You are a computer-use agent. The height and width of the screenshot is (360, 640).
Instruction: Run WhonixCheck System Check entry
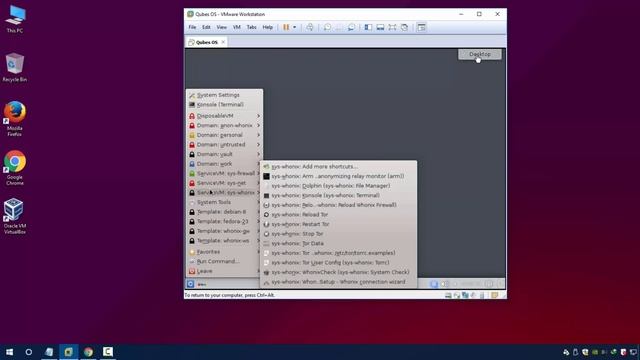[338, 272]
